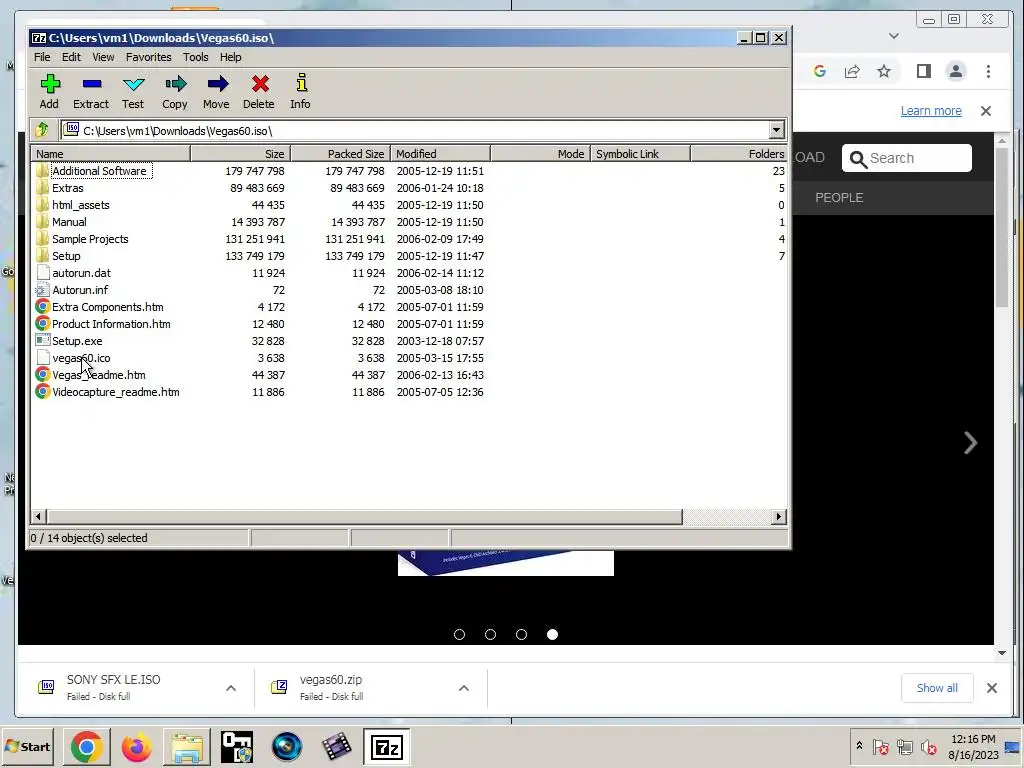Screen dimensions: 1024x768
Task: Open the Help menu
Action: tap(231, 57)
